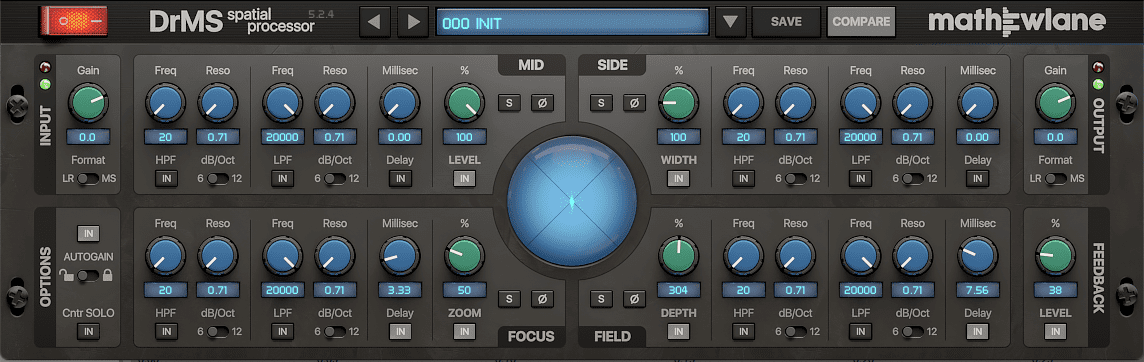This screenshot has height=362, width=1144.
Task: Click the MID section label tab
Action: pyautogui.click(x=531, y=65)
